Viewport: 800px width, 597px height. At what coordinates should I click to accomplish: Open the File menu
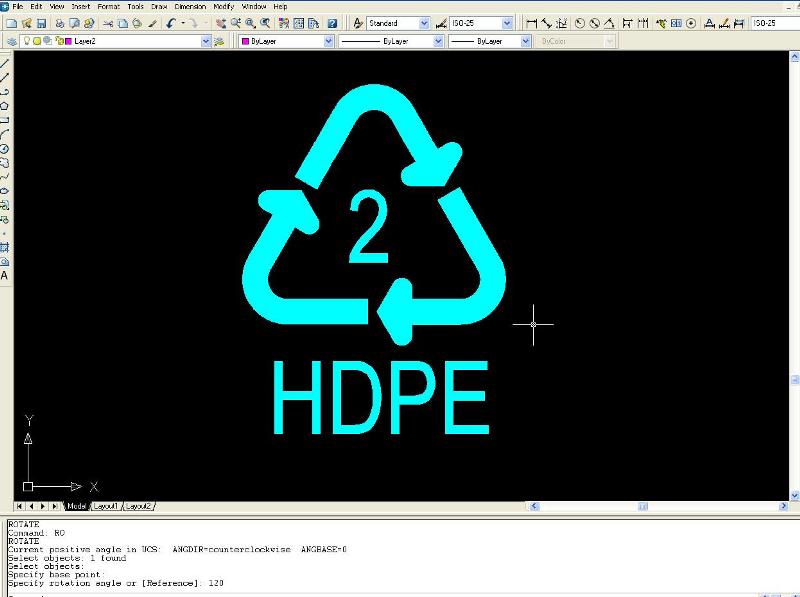pos(17,7)
